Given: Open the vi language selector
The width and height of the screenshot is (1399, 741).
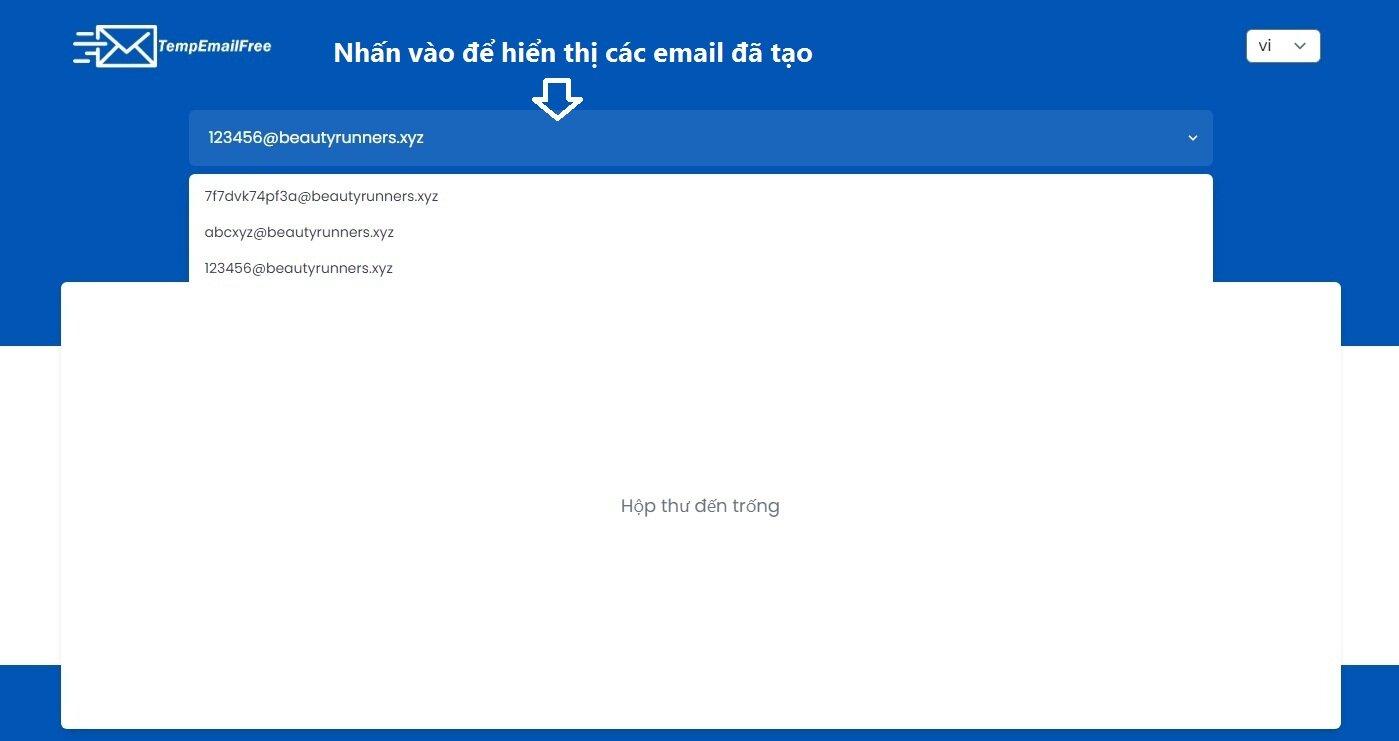Looking at the screenshot, I should (x=1283, y=46).
